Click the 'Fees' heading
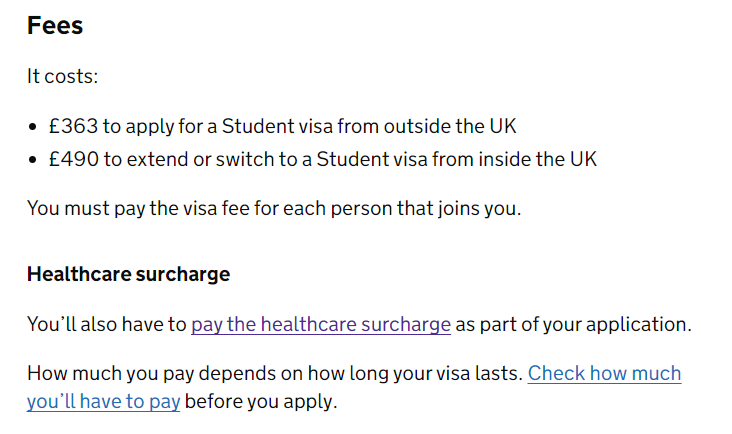 click(x=55, y=25)
